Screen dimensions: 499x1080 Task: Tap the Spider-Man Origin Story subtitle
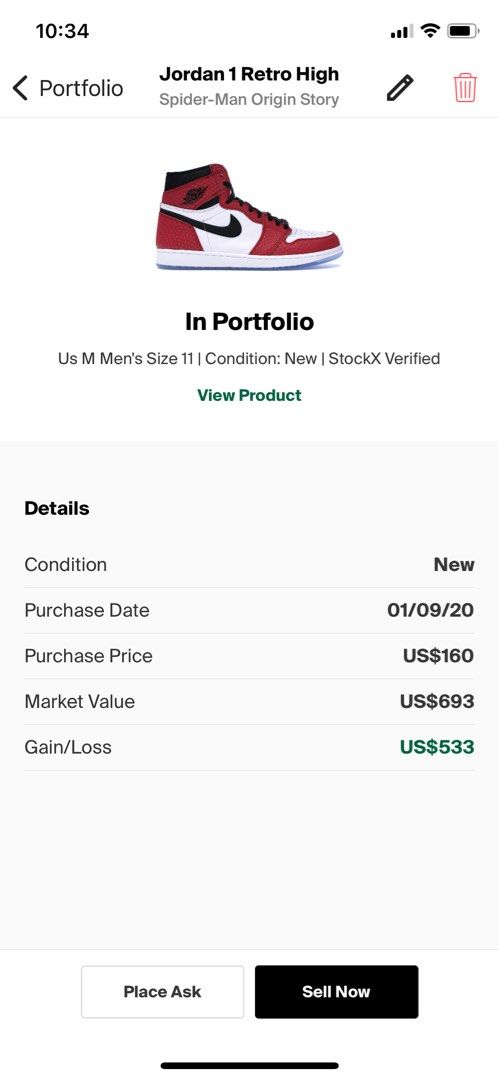tap(250, 100)
